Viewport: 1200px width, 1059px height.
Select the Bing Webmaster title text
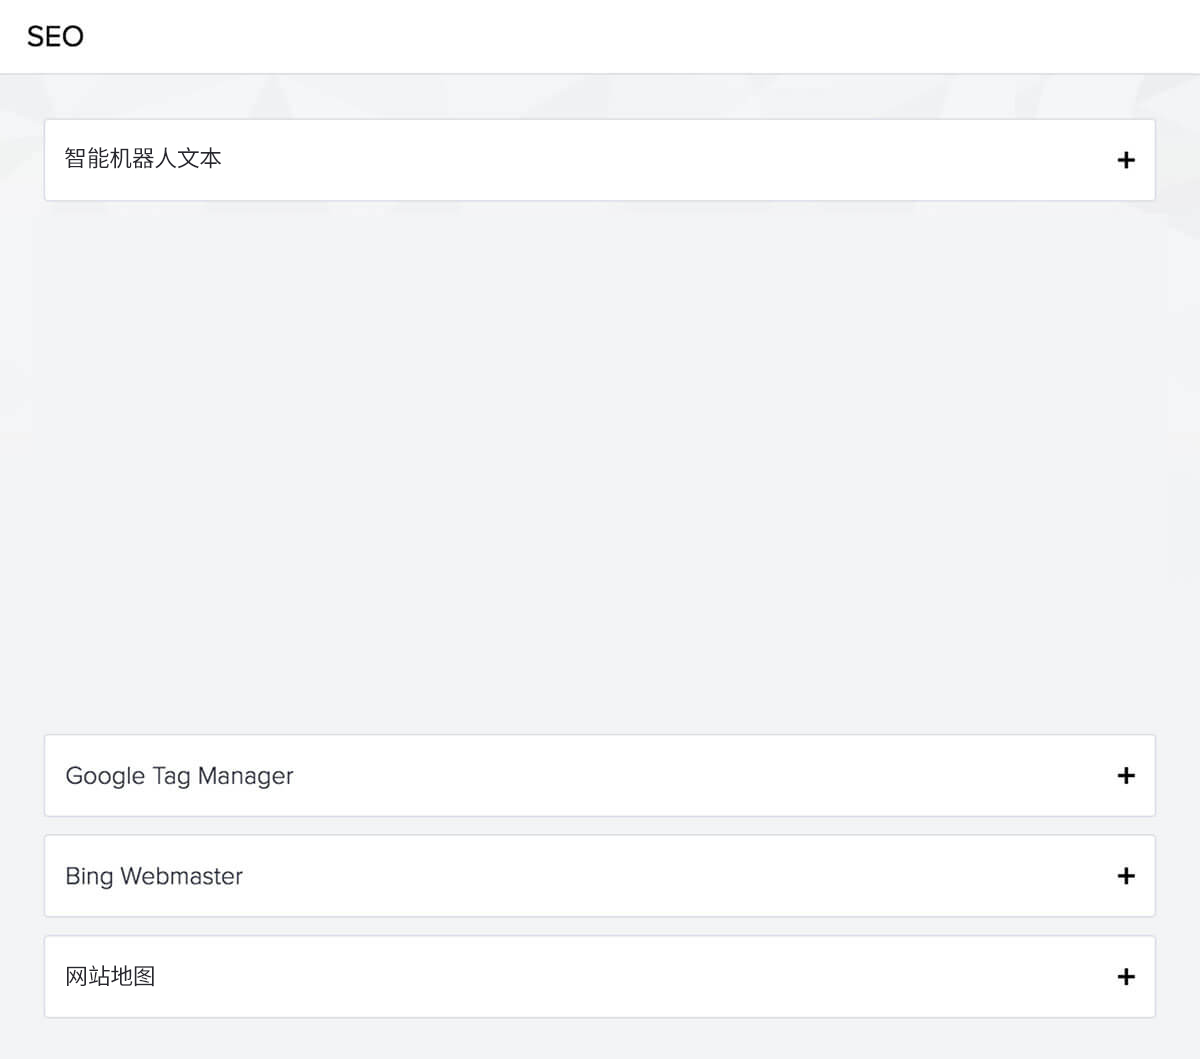pos(154,876)
